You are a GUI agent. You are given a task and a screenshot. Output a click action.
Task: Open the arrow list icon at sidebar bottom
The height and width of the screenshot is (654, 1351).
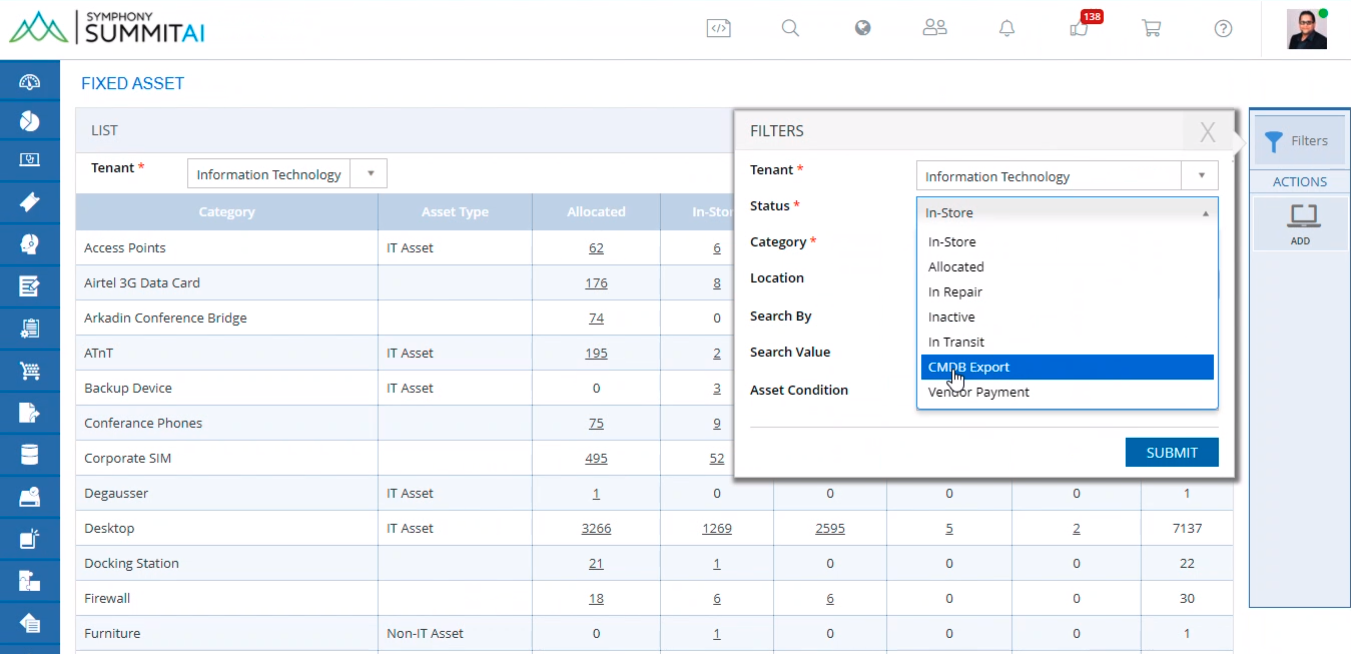(29, 623)
